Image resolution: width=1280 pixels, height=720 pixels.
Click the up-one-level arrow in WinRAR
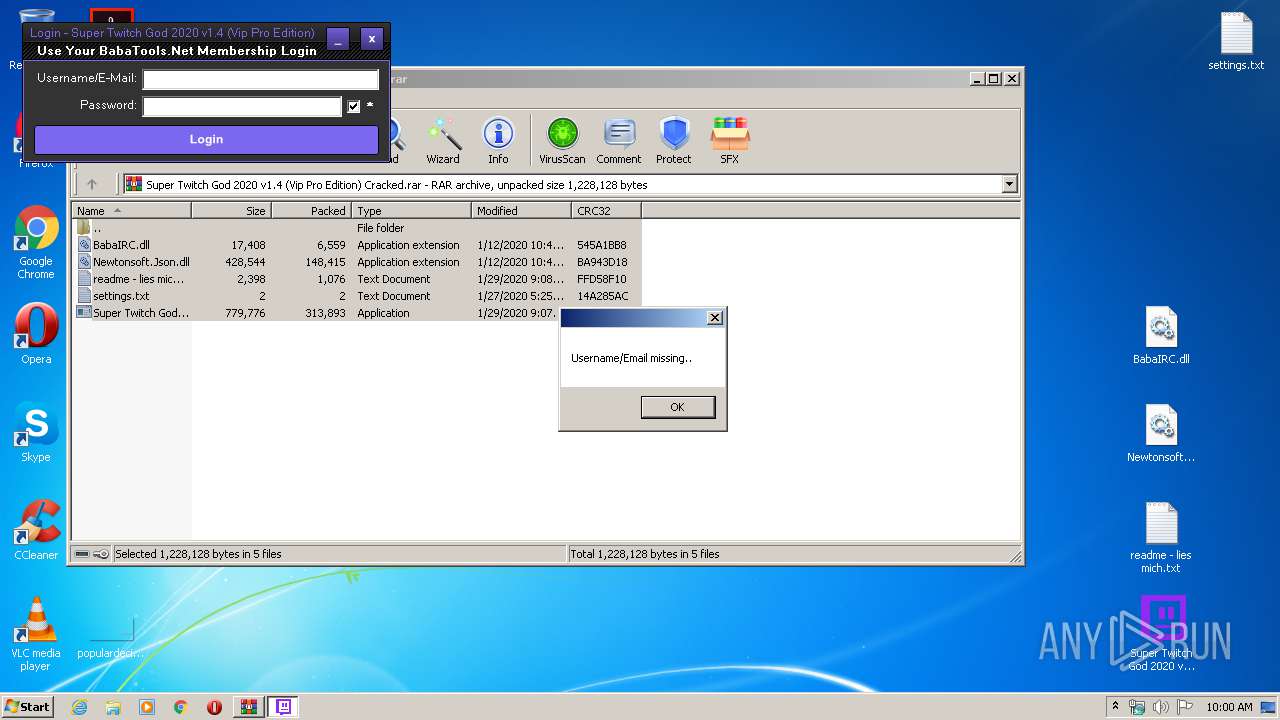[92, 184]
